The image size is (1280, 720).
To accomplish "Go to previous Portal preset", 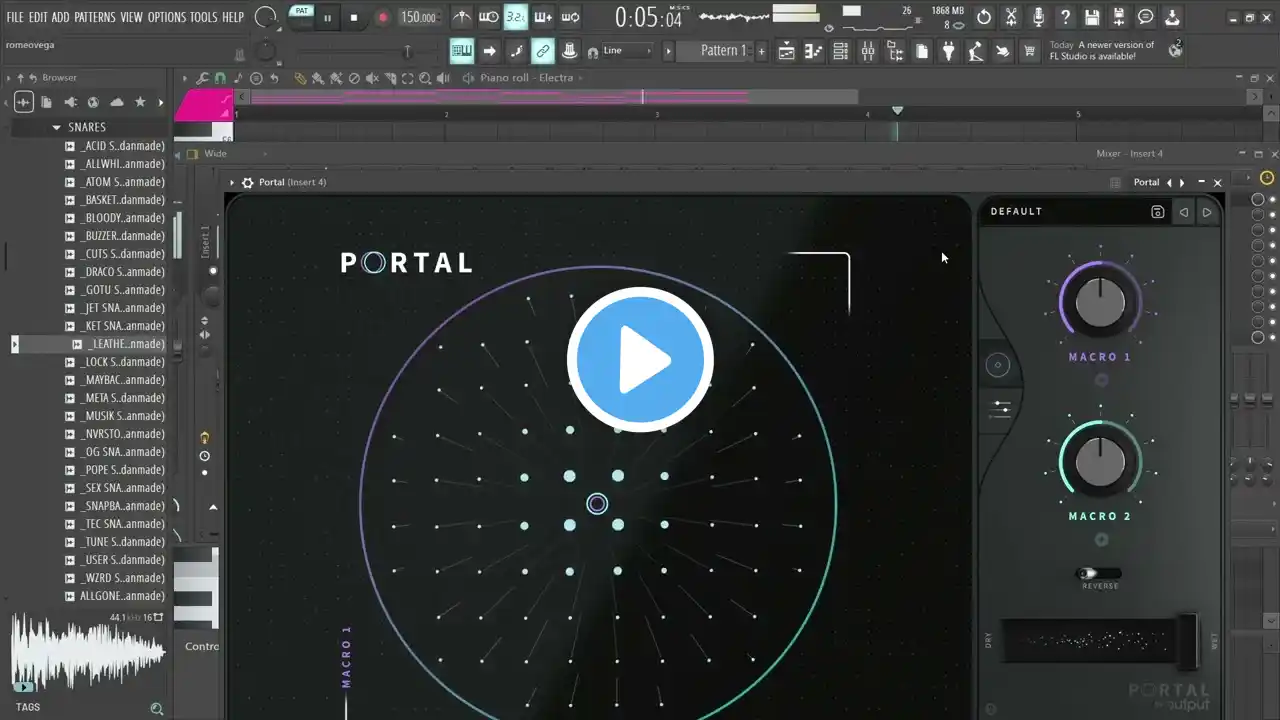I will click(x=1184, y=212).
